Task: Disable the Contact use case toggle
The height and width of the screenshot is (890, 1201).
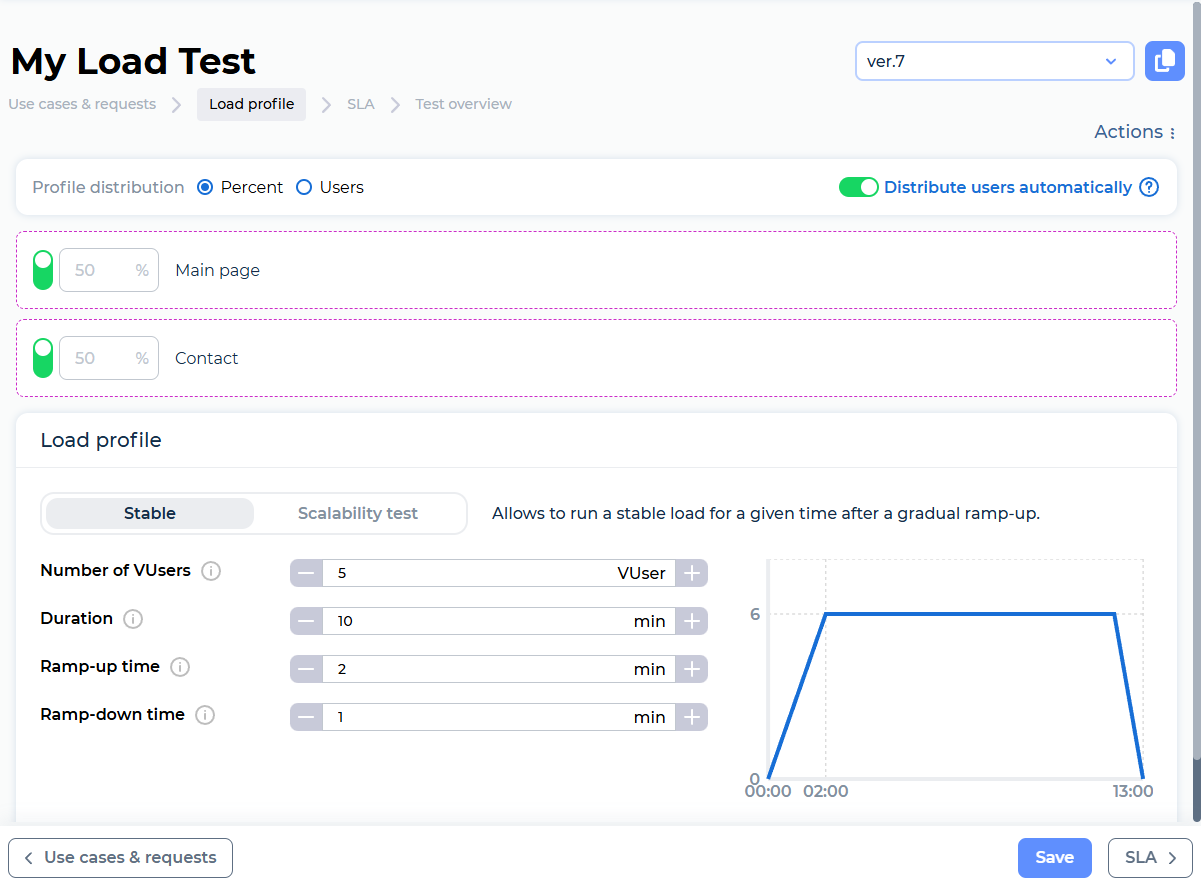Action: (43, 358)
